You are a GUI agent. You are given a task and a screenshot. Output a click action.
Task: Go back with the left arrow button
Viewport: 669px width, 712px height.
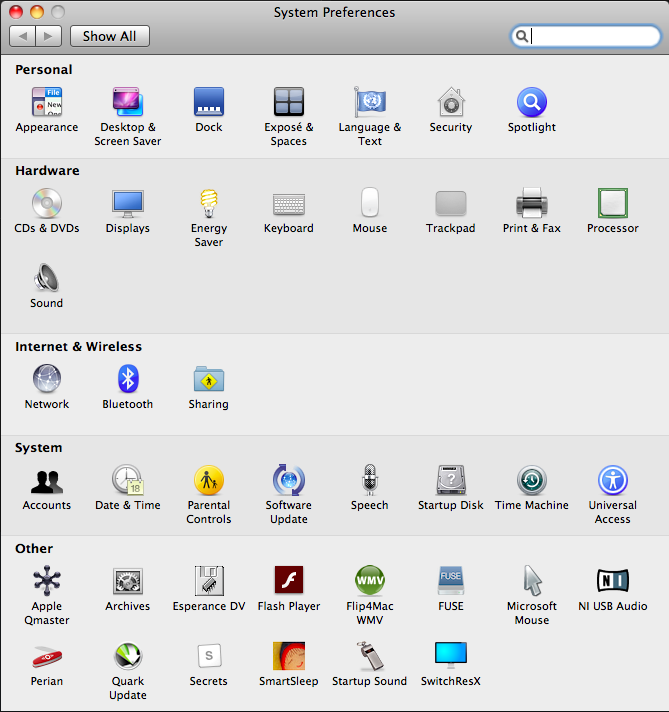(x=22, y=36)
